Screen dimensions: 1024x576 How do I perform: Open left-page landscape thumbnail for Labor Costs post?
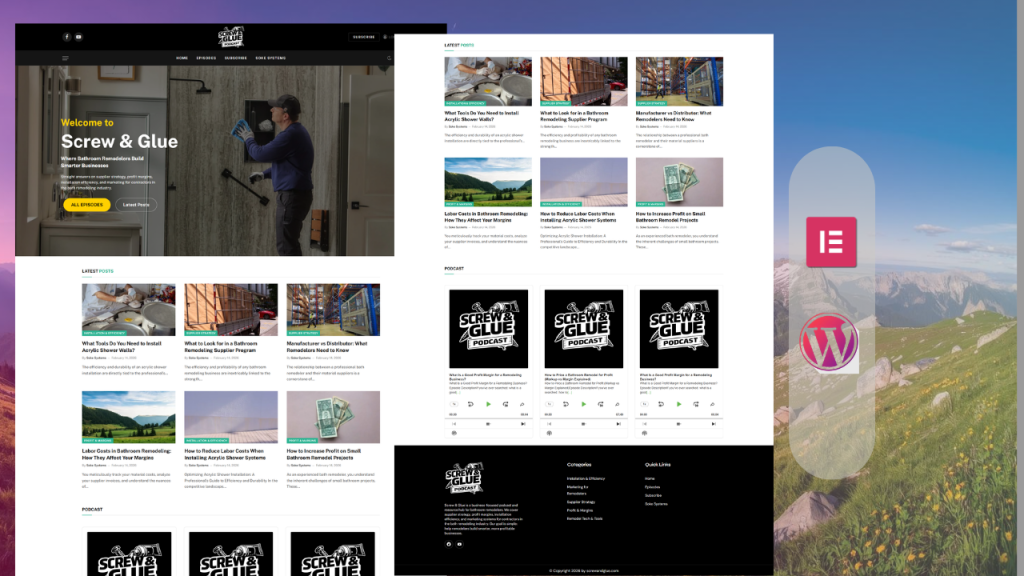click(x=129, y=417)
